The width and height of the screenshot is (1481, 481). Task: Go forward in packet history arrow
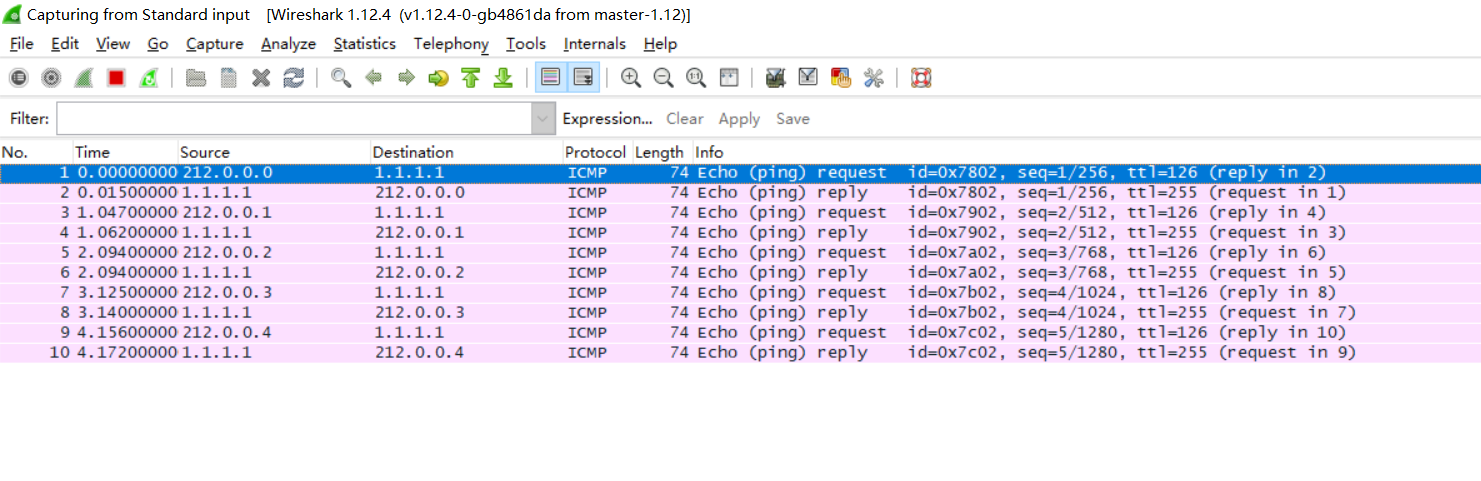click(406, 78)
